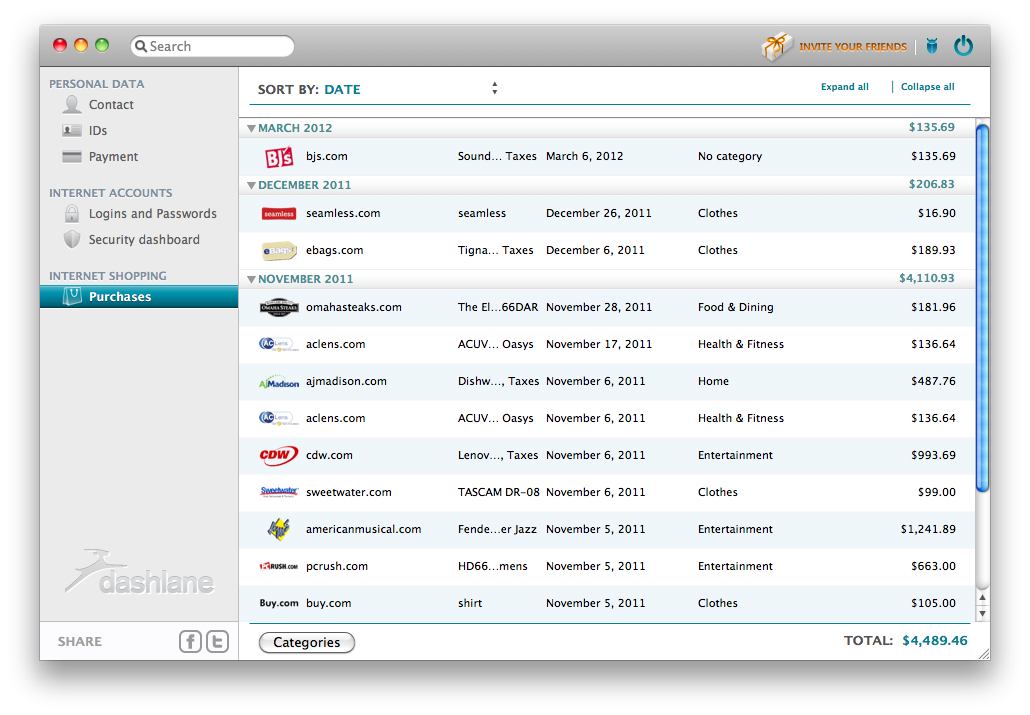This screenshot has width=1030, height=715.
Task: Select the buy.com purchase row
Action: pyautogui.click(x=607, y=603)
